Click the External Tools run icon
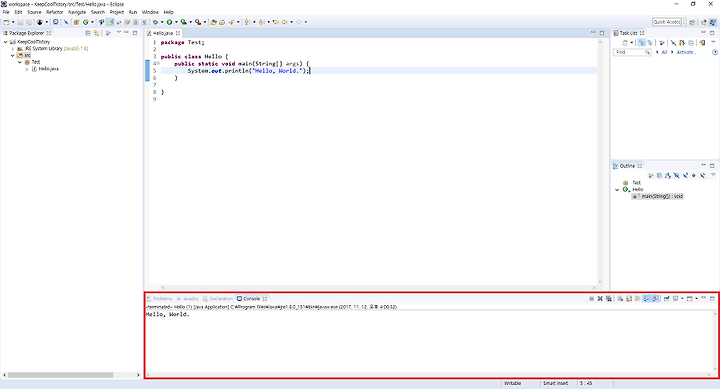 [197, 22]
